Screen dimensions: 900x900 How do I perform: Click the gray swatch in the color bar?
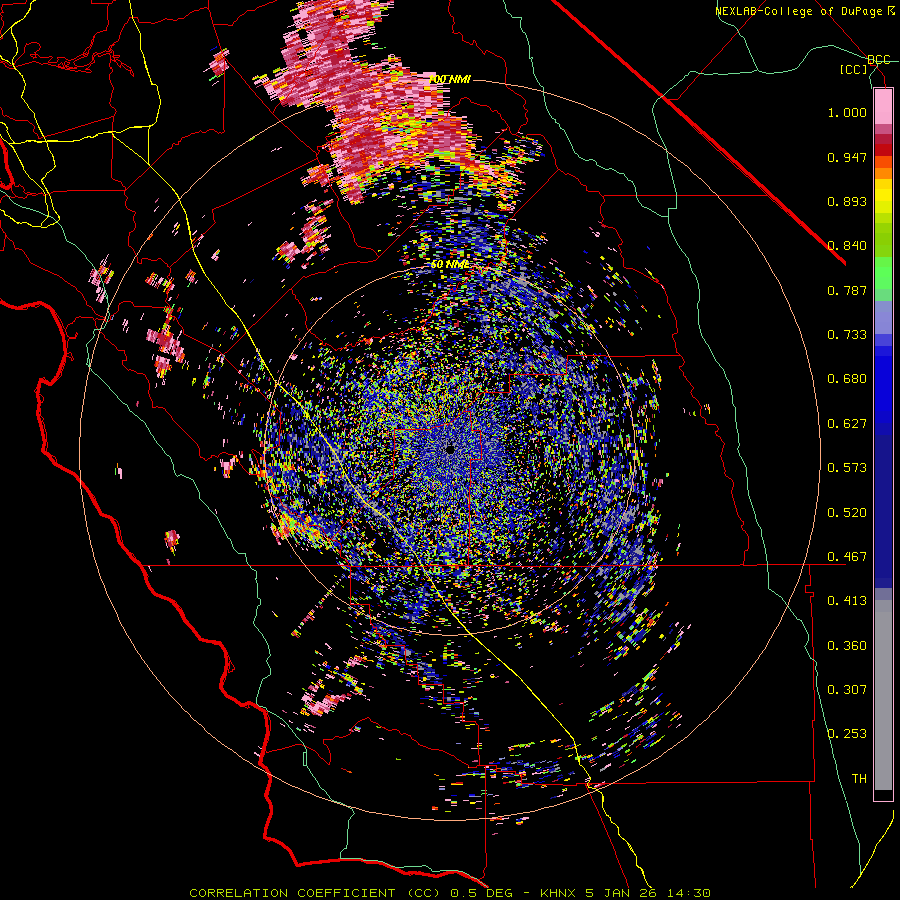pyautogui.click(x=883, y=695)
